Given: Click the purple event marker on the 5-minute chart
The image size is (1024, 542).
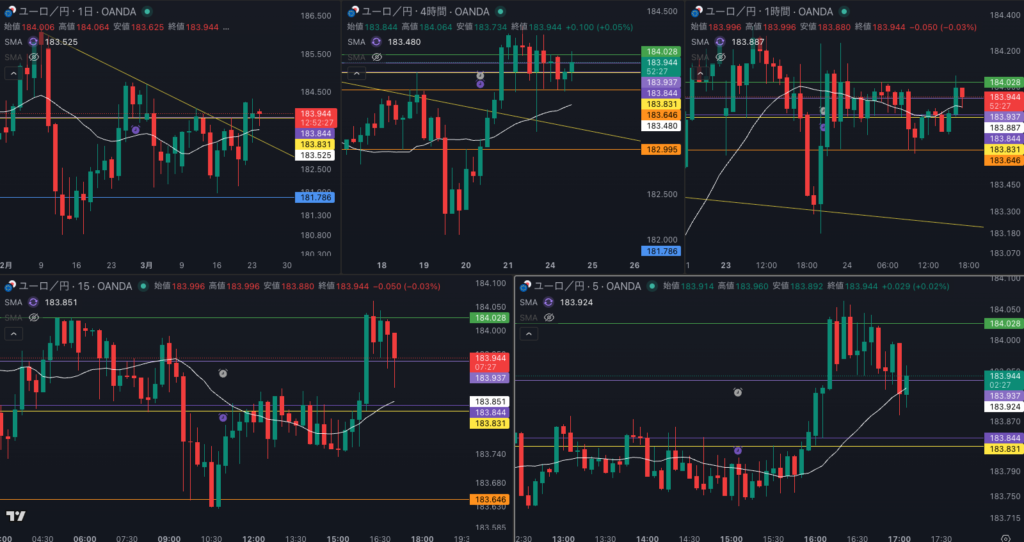Looking at the screenshot, I should pyautogui.click(x=737, y=451).
